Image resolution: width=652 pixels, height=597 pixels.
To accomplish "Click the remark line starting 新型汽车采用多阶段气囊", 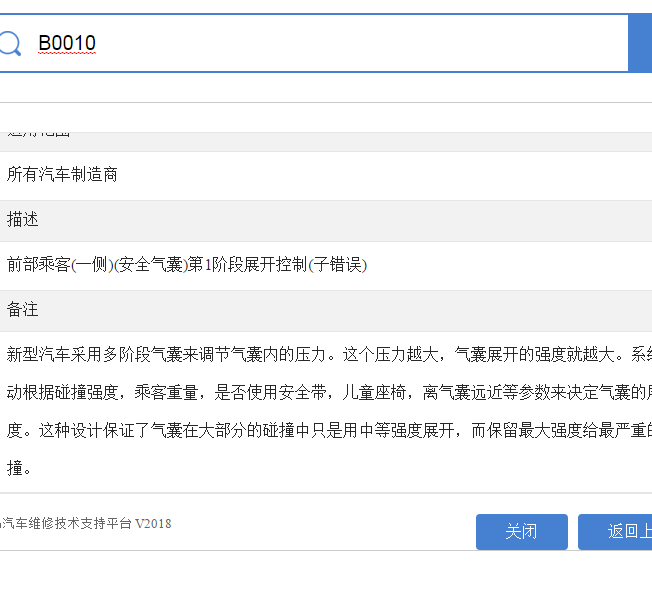I will (x=329, y=355).
